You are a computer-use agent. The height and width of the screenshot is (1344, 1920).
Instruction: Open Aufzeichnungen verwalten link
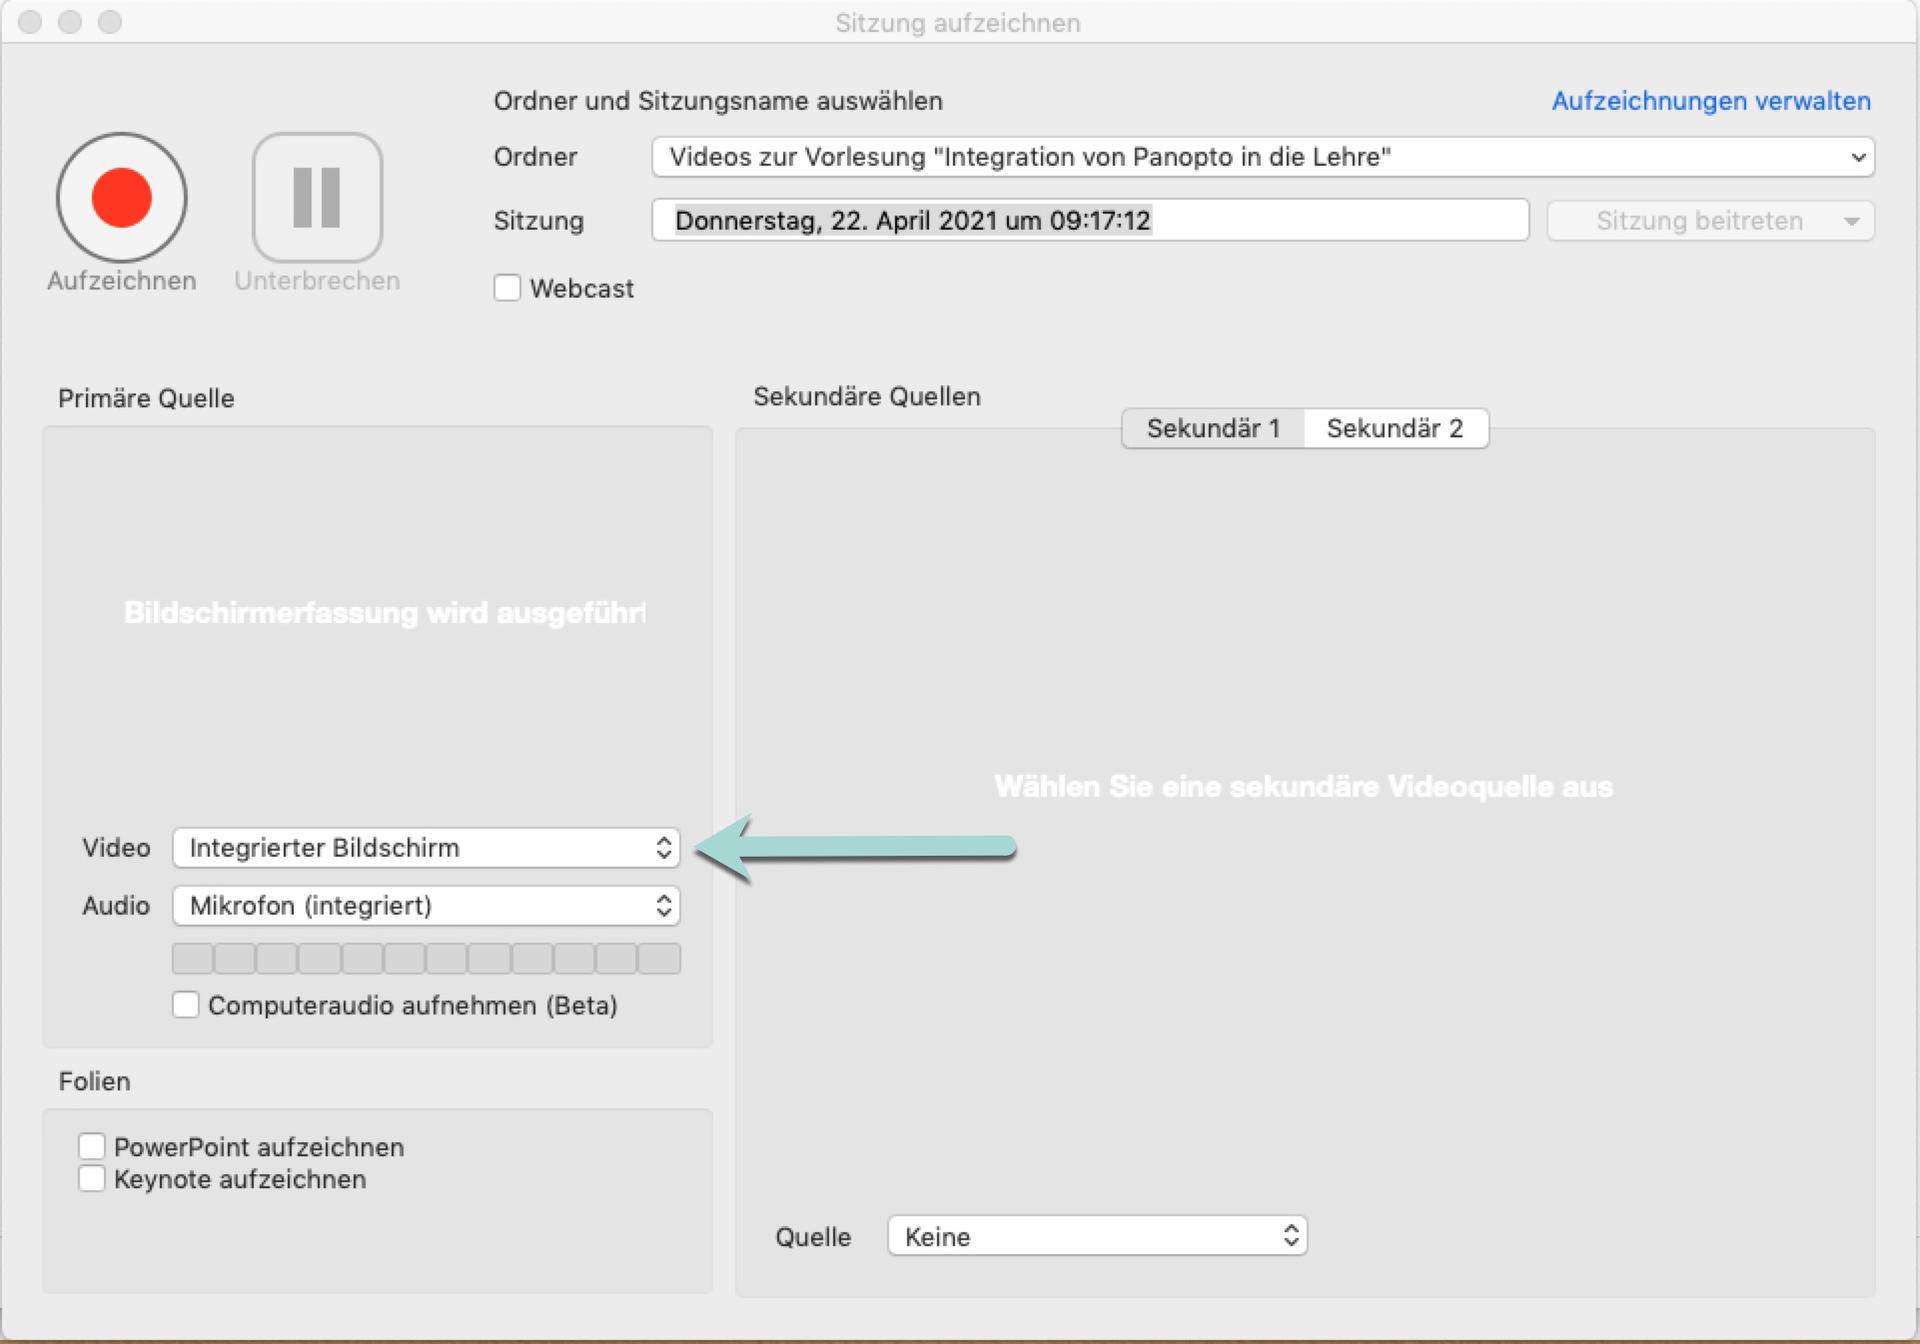pos(1710,101)
